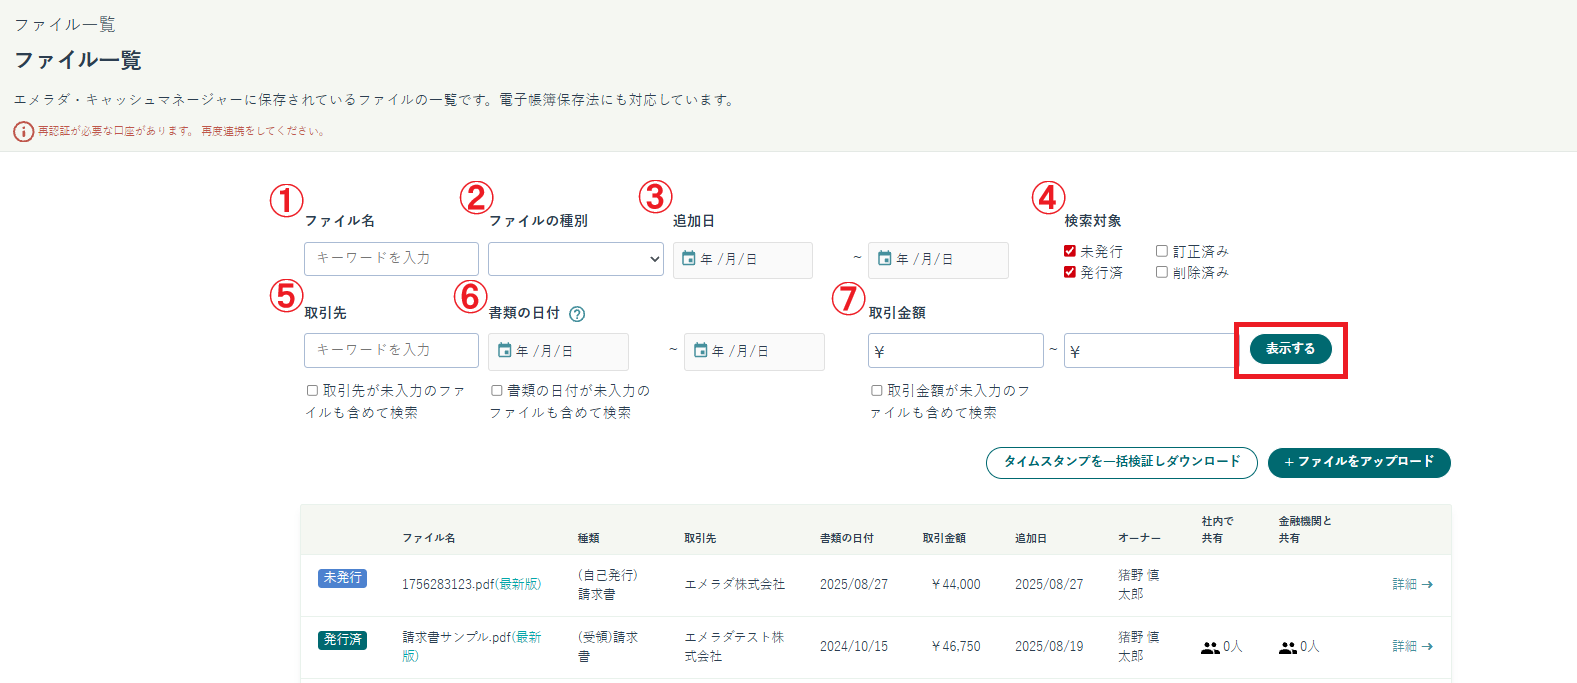Open 詳細 link for 1756283123.pdf row
Viewport: 1577px width, 683px height.
pyautogui.click(x=1413, y=584)
